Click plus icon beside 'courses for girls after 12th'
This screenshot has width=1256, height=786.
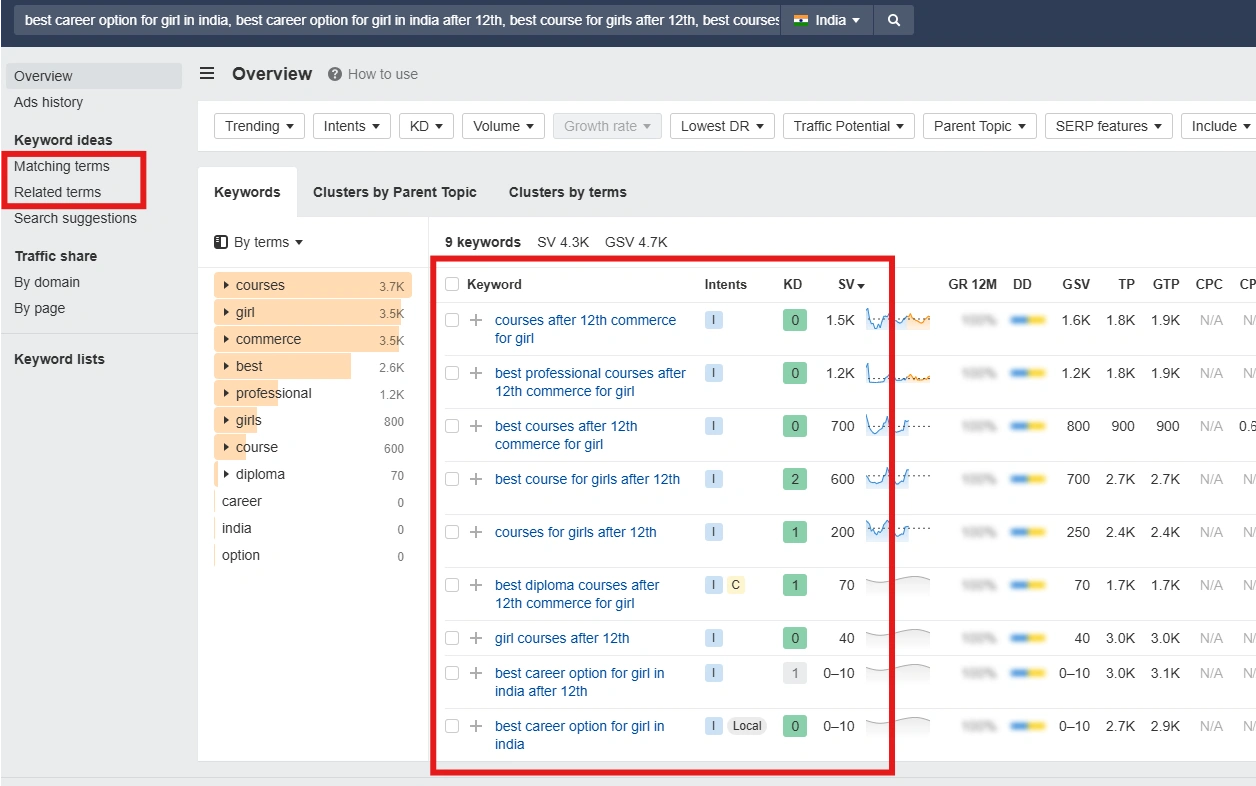tap(476, 532)
